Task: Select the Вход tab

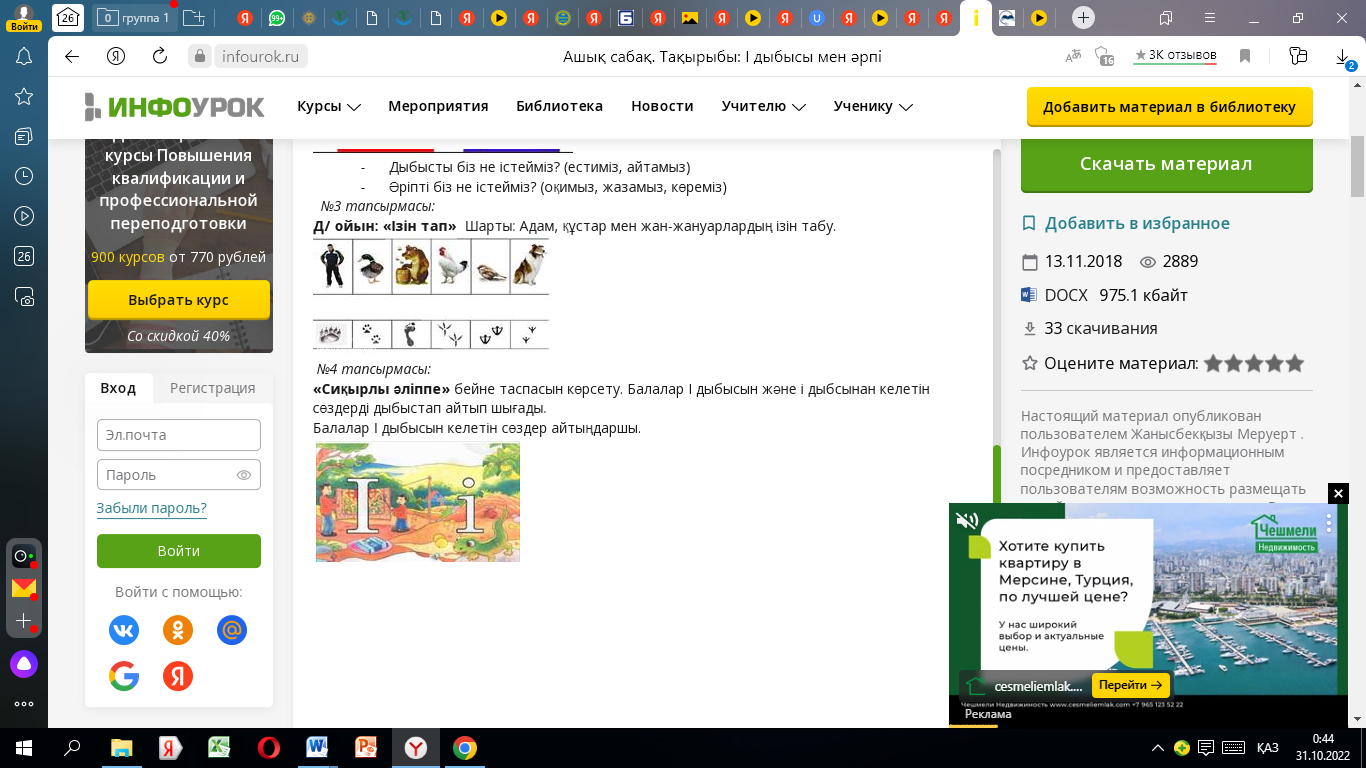Action: pyautogui.click(x=118, y=388)
